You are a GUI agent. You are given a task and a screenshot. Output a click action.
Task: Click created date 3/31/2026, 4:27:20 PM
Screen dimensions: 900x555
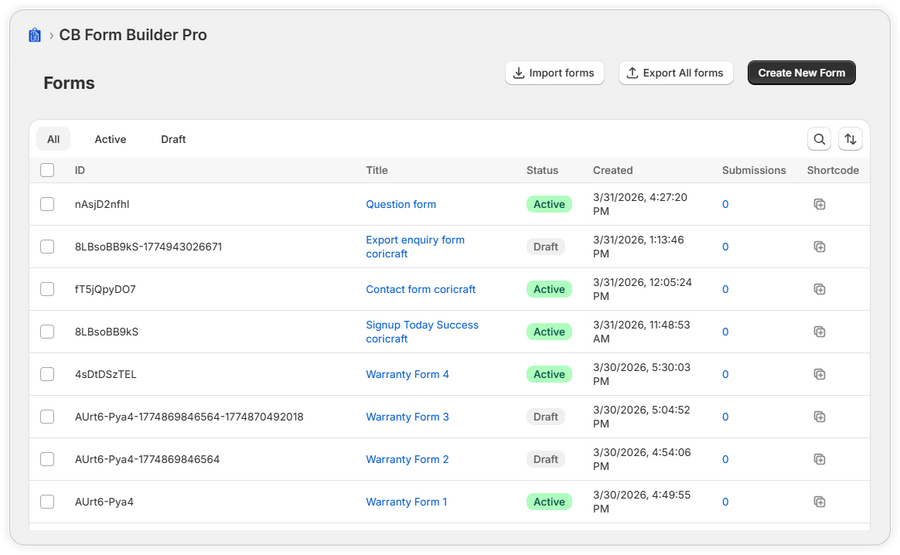[x=640, y=204]
